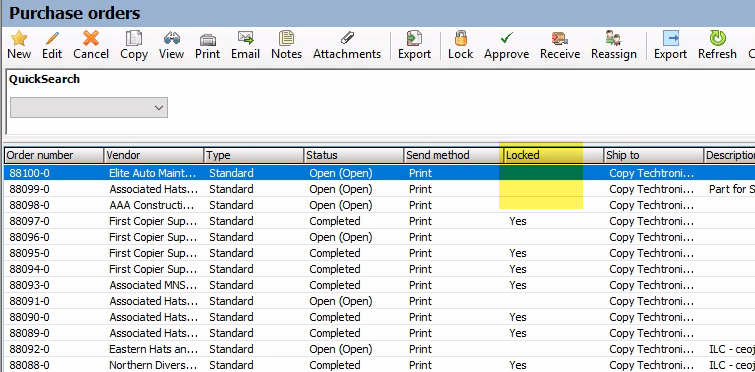
Task: Select order 88088-0 row
Action: 379,365
